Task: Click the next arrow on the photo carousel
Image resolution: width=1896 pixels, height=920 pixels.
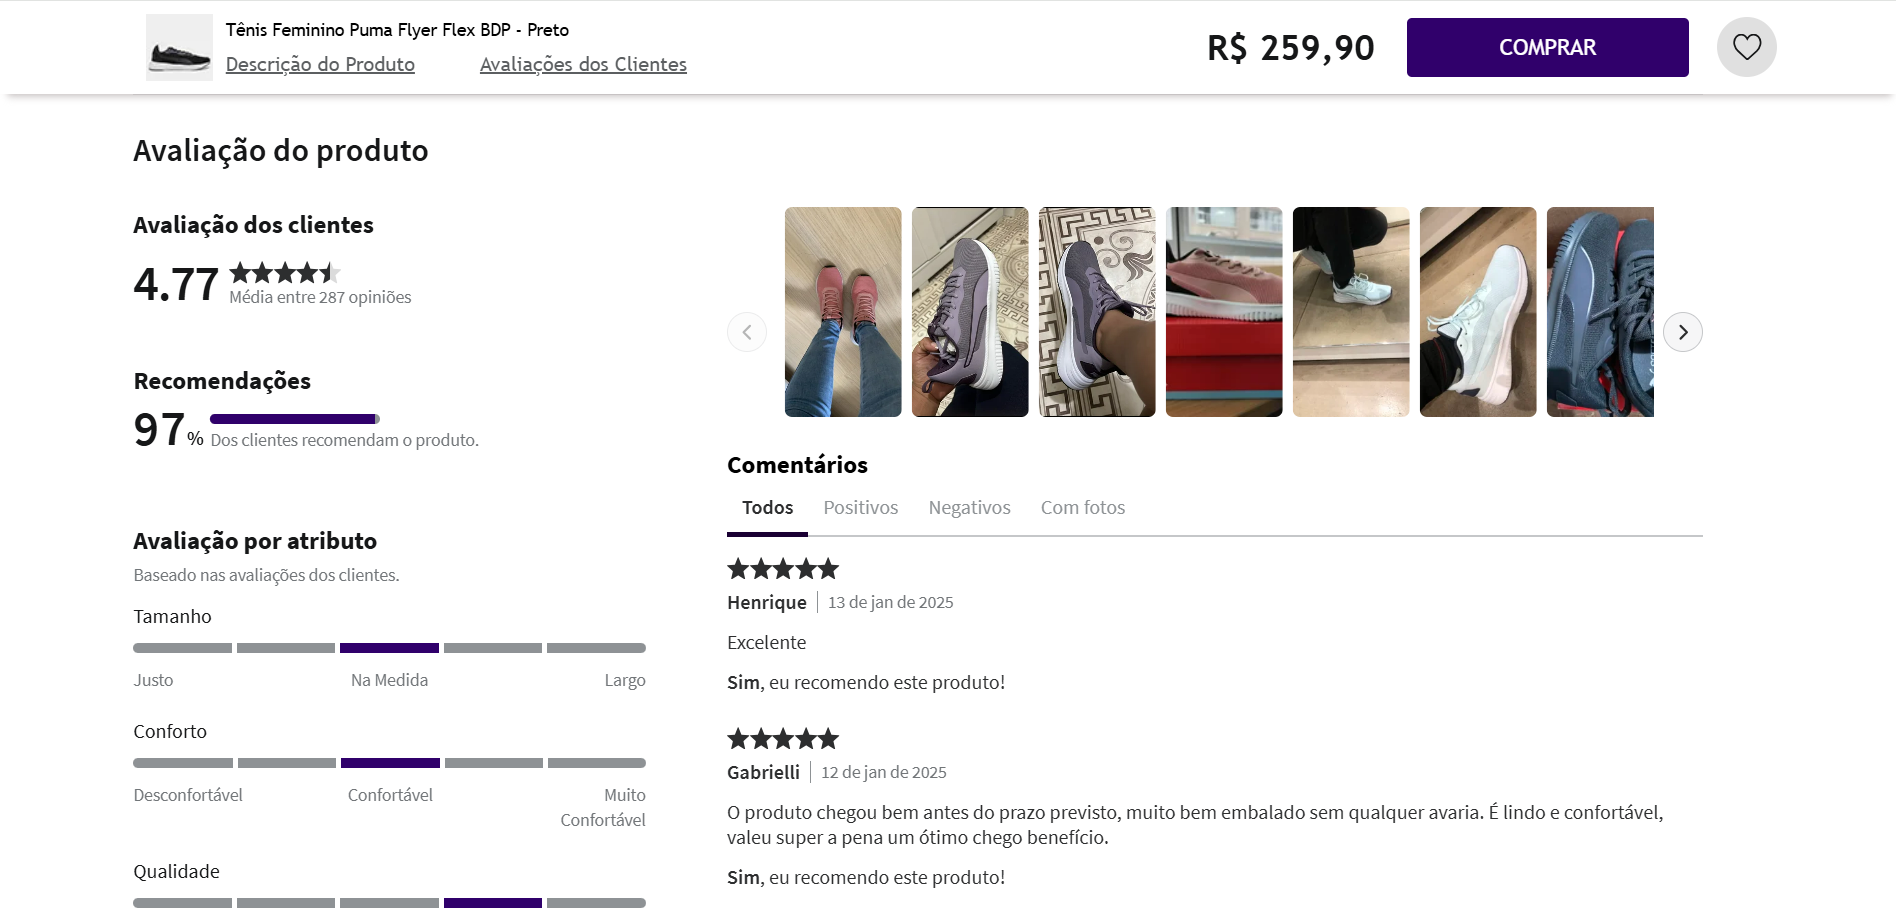Action: tap(1682, 331)
